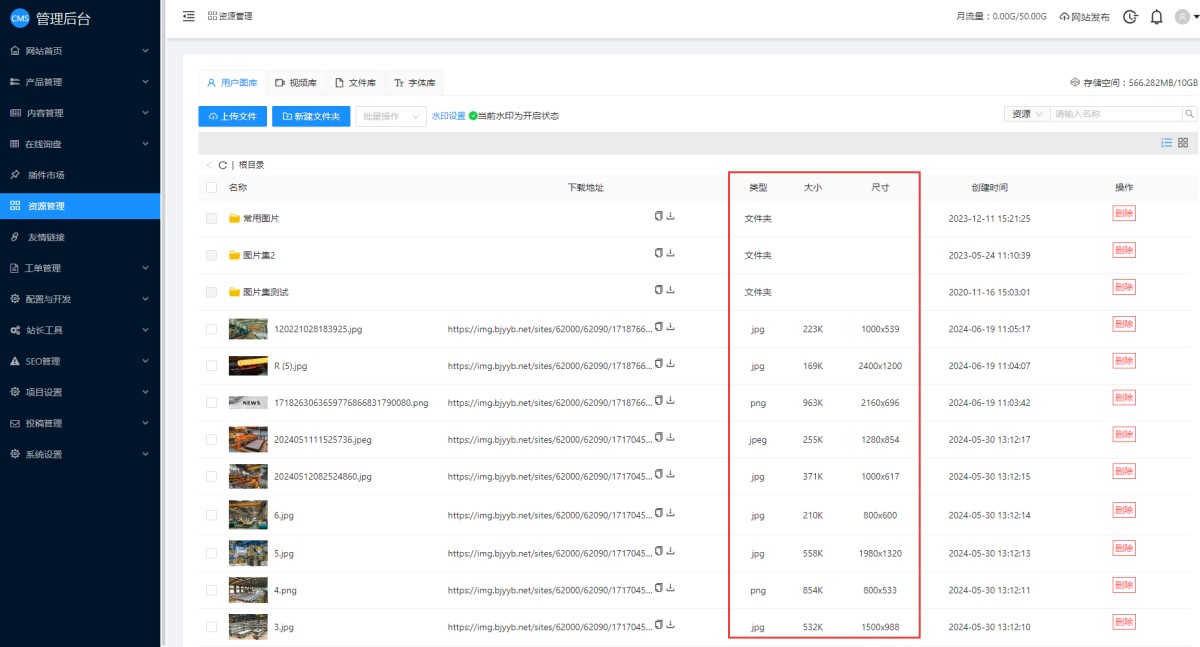
Task: Copy download link for 常用图片 folder
Action: pos(658,216)
